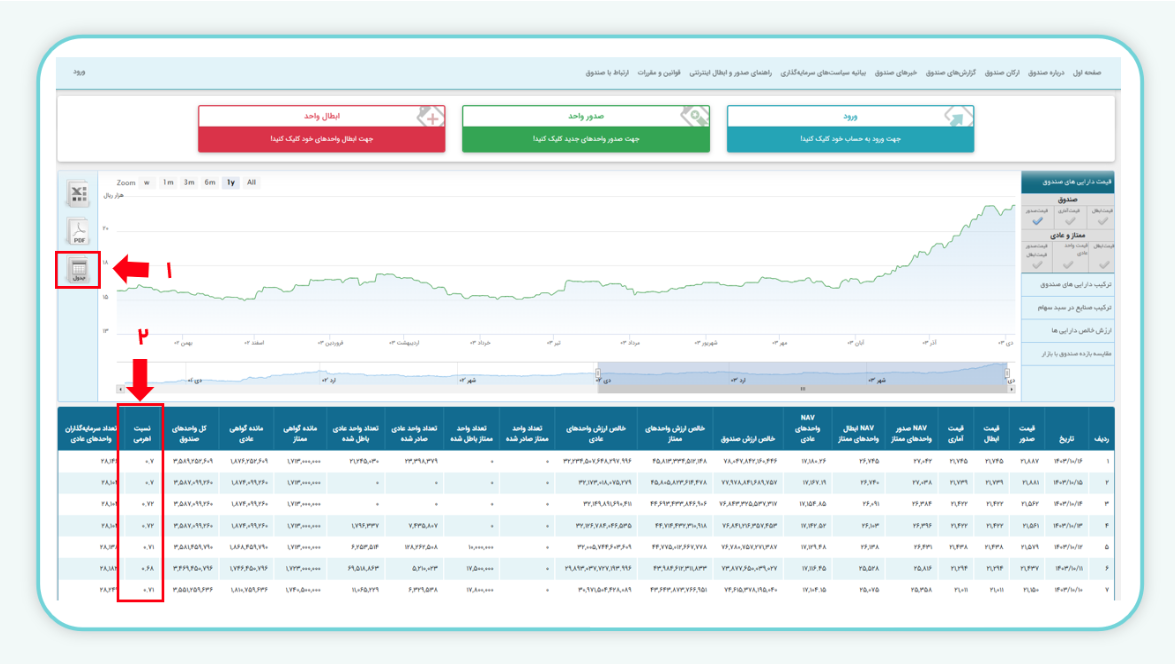
Task: Expand the ترکیب صنایع در سبد سهام section
Action: [x=1070, y=308]
